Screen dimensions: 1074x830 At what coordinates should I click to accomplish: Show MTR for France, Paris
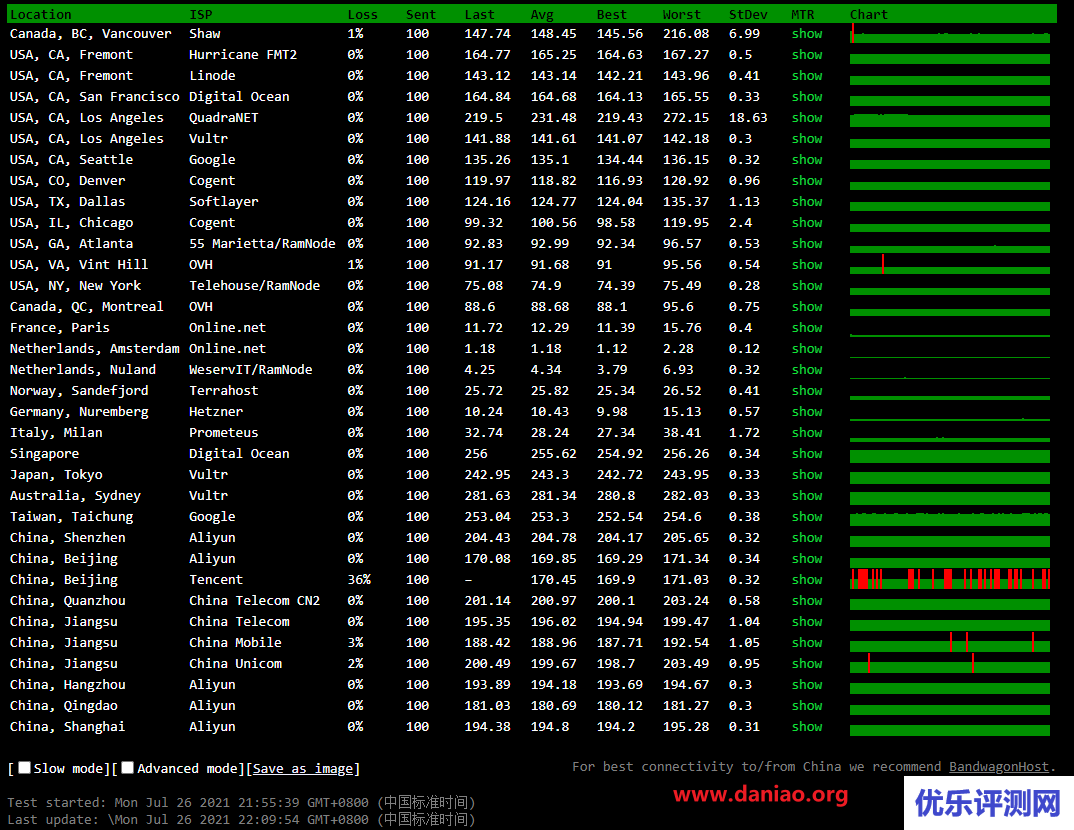[807, 327]
